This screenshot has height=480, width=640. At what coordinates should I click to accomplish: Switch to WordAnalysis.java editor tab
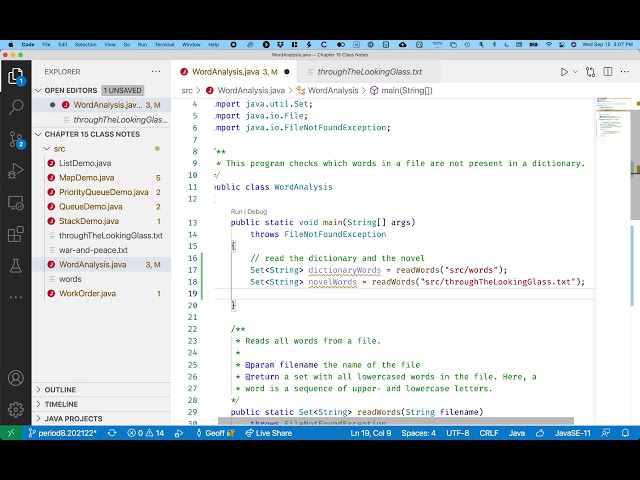pyautogui.click(x=235, y=72)
